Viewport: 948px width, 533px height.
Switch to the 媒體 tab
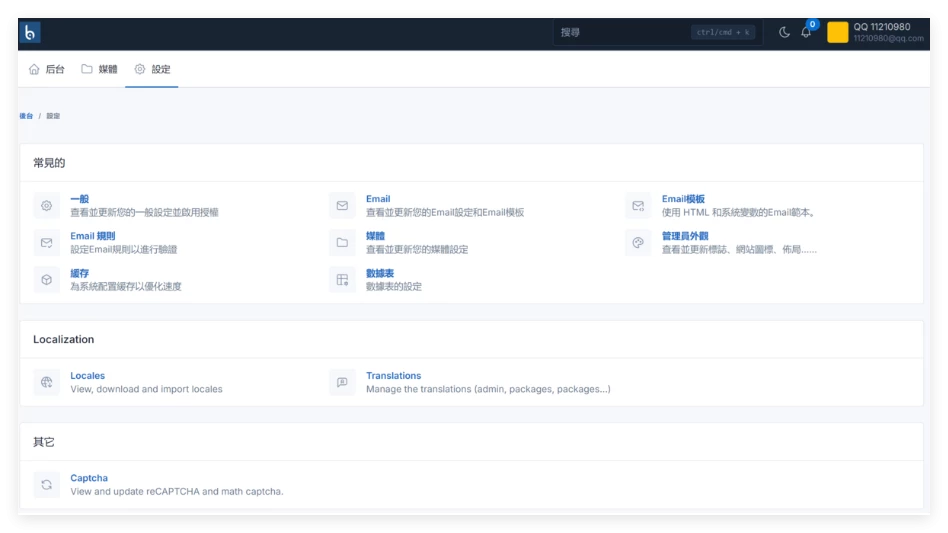(x=99, y=69)
